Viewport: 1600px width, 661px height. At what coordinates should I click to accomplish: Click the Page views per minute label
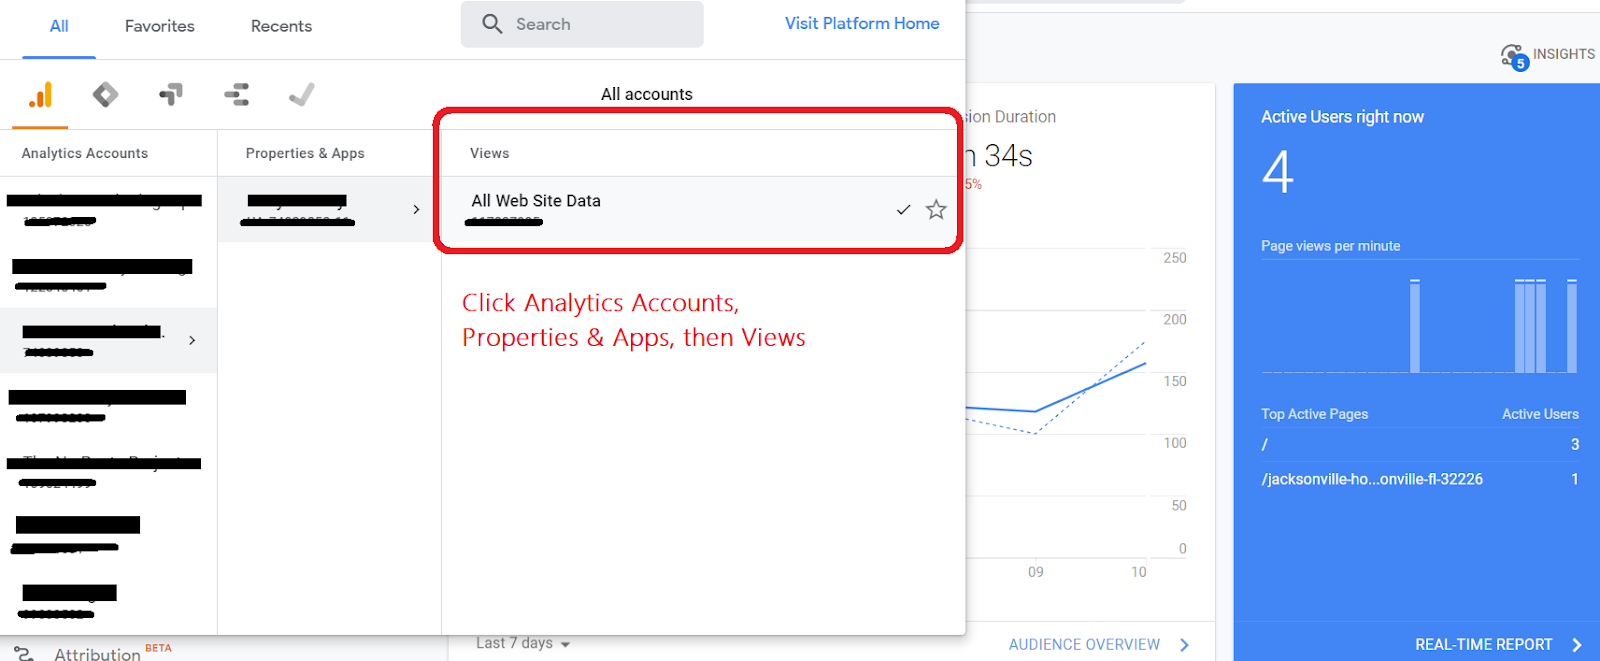(x=1330, y=246)
